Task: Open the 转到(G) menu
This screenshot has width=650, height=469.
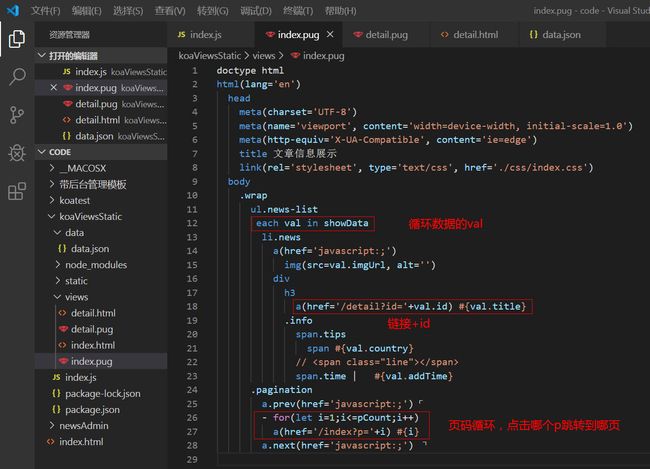Action: tap(213, 11)
